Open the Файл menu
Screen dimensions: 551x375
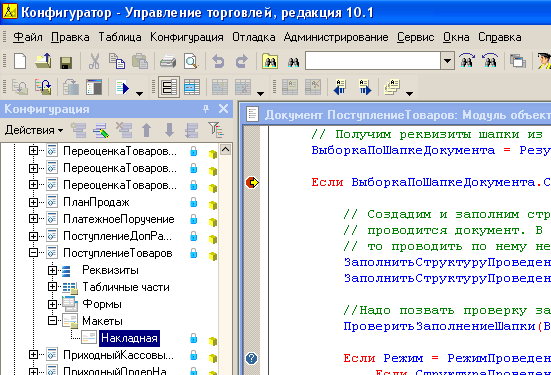coord(28,37)
